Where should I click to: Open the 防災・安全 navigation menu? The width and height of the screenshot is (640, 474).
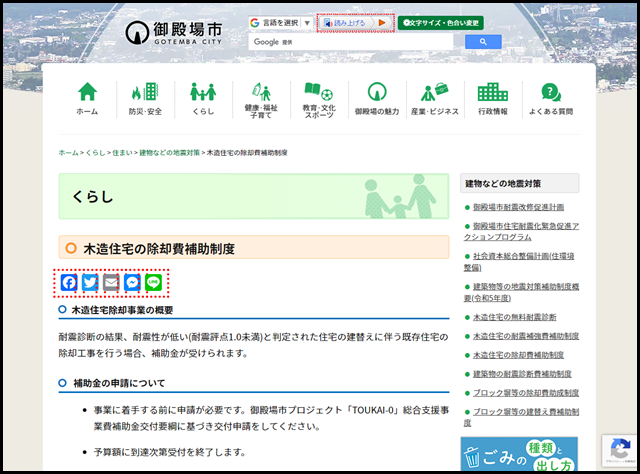click(x=145, y=99)
